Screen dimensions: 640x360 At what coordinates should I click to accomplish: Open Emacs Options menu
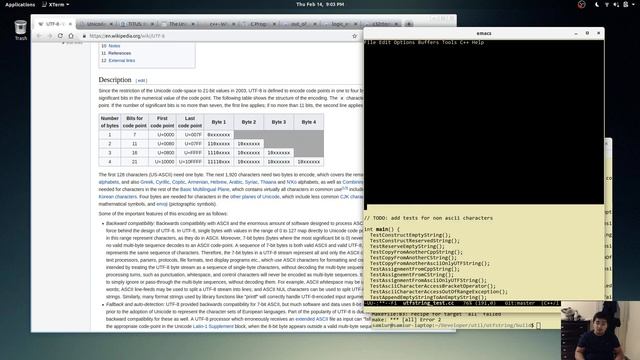tap(404, 42)
